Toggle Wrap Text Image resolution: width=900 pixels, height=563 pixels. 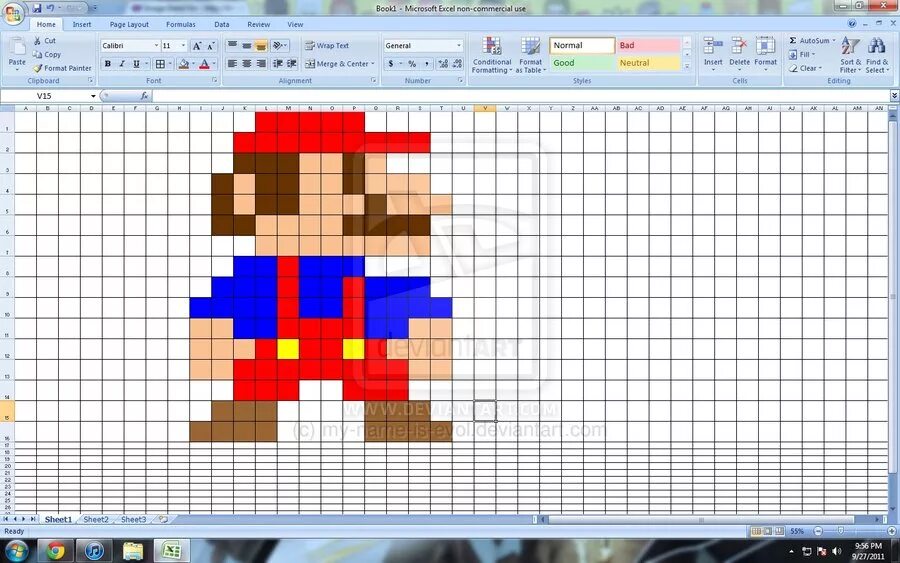[x=327, y=45]
